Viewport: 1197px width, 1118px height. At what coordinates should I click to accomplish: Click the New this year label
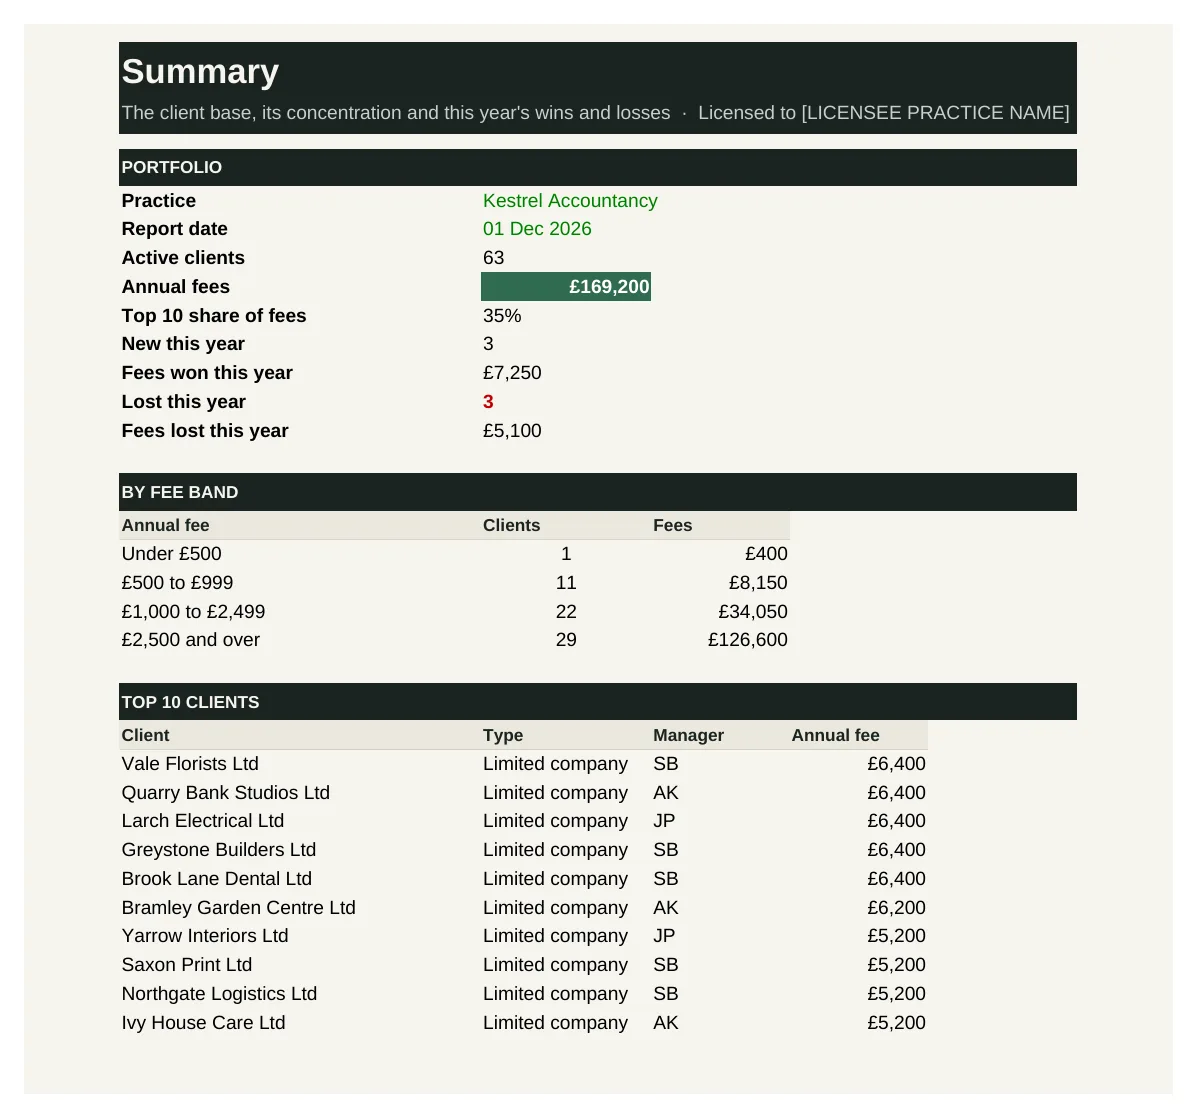point(183,344)
